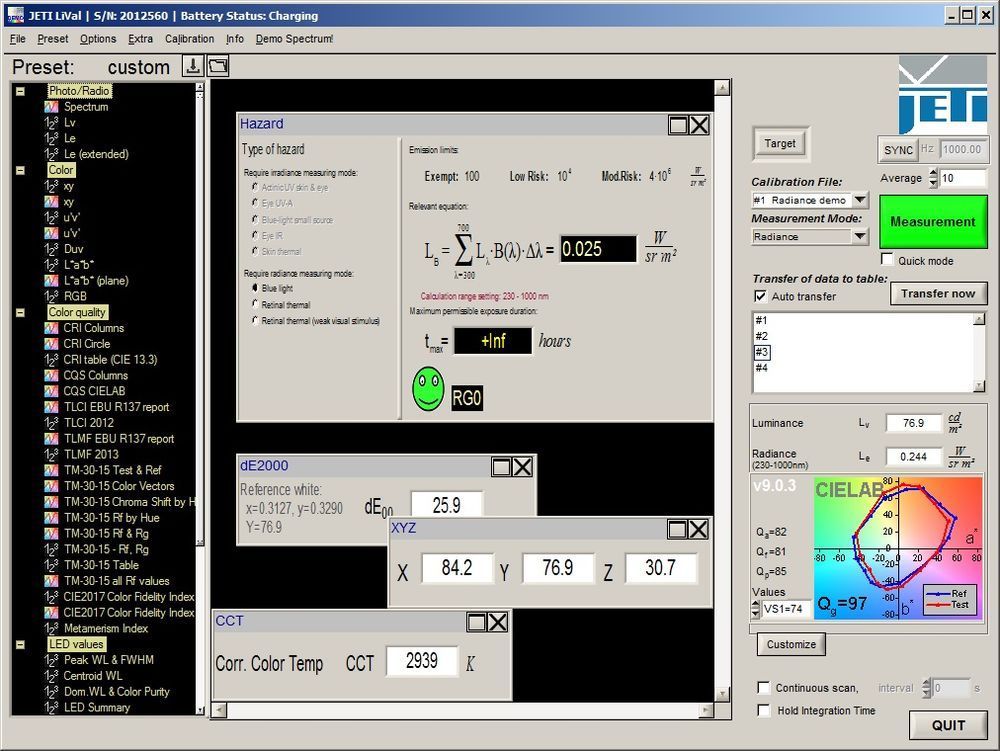Enable the Quick mode checkbox
The height and width of the screenshot is (751, 1000).
tap(887, 260)
